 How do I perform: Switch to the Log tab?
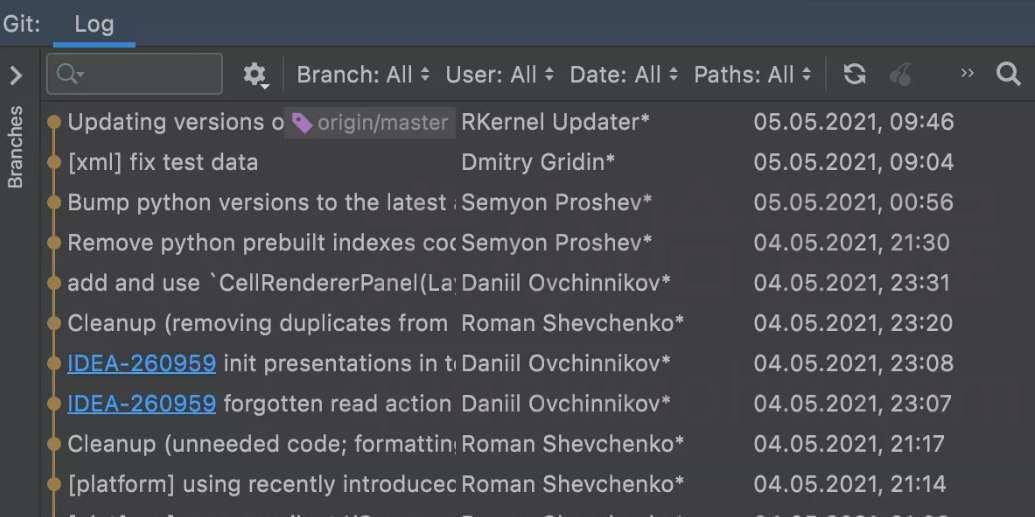click(94, 24)
